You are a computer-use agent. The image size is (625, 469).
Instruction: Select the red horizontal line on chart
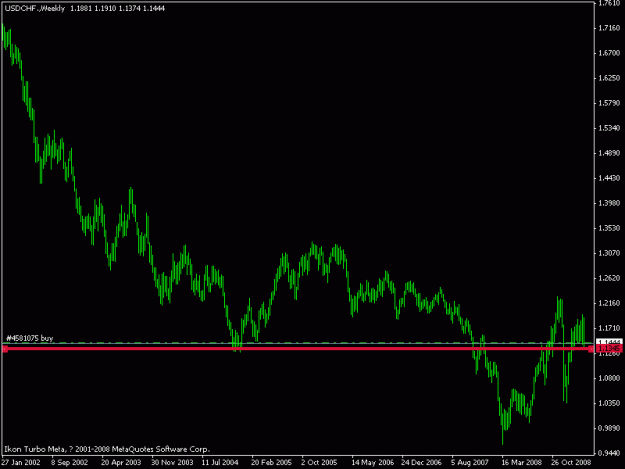pos(298,349)
